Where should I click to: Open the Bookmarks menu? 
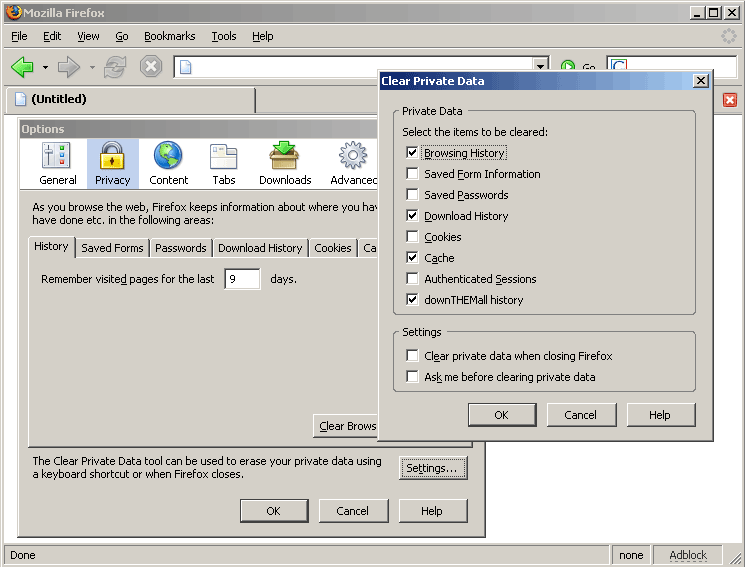(x=170, y=36)
